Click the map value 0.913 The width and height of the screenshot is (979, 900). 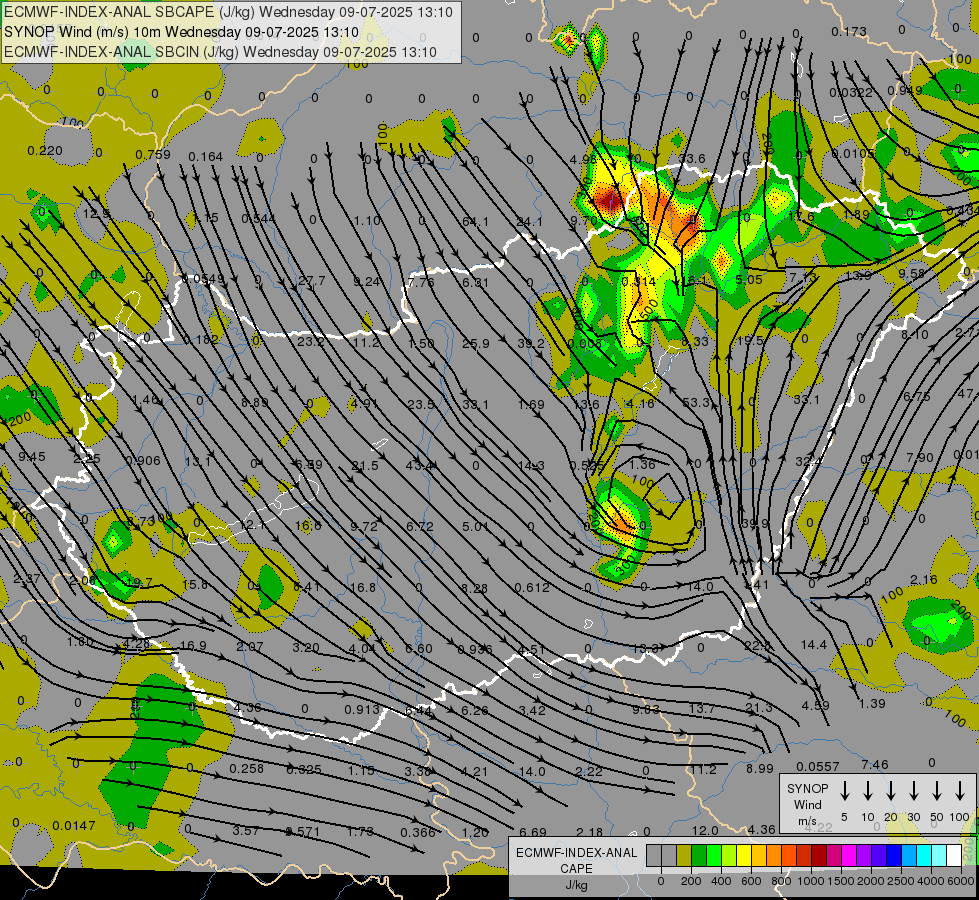(362, 710)
